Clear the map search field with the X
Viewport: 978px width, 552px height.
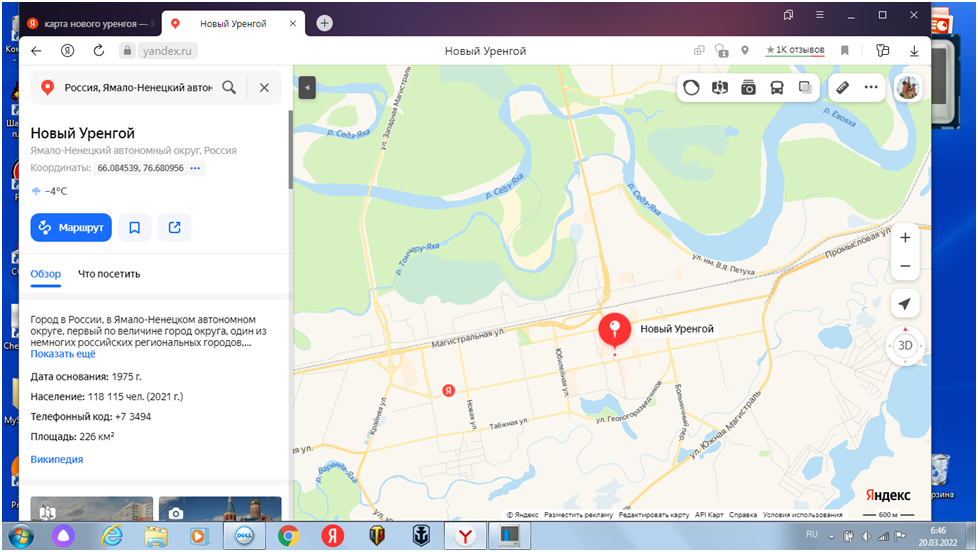point(264,87)
